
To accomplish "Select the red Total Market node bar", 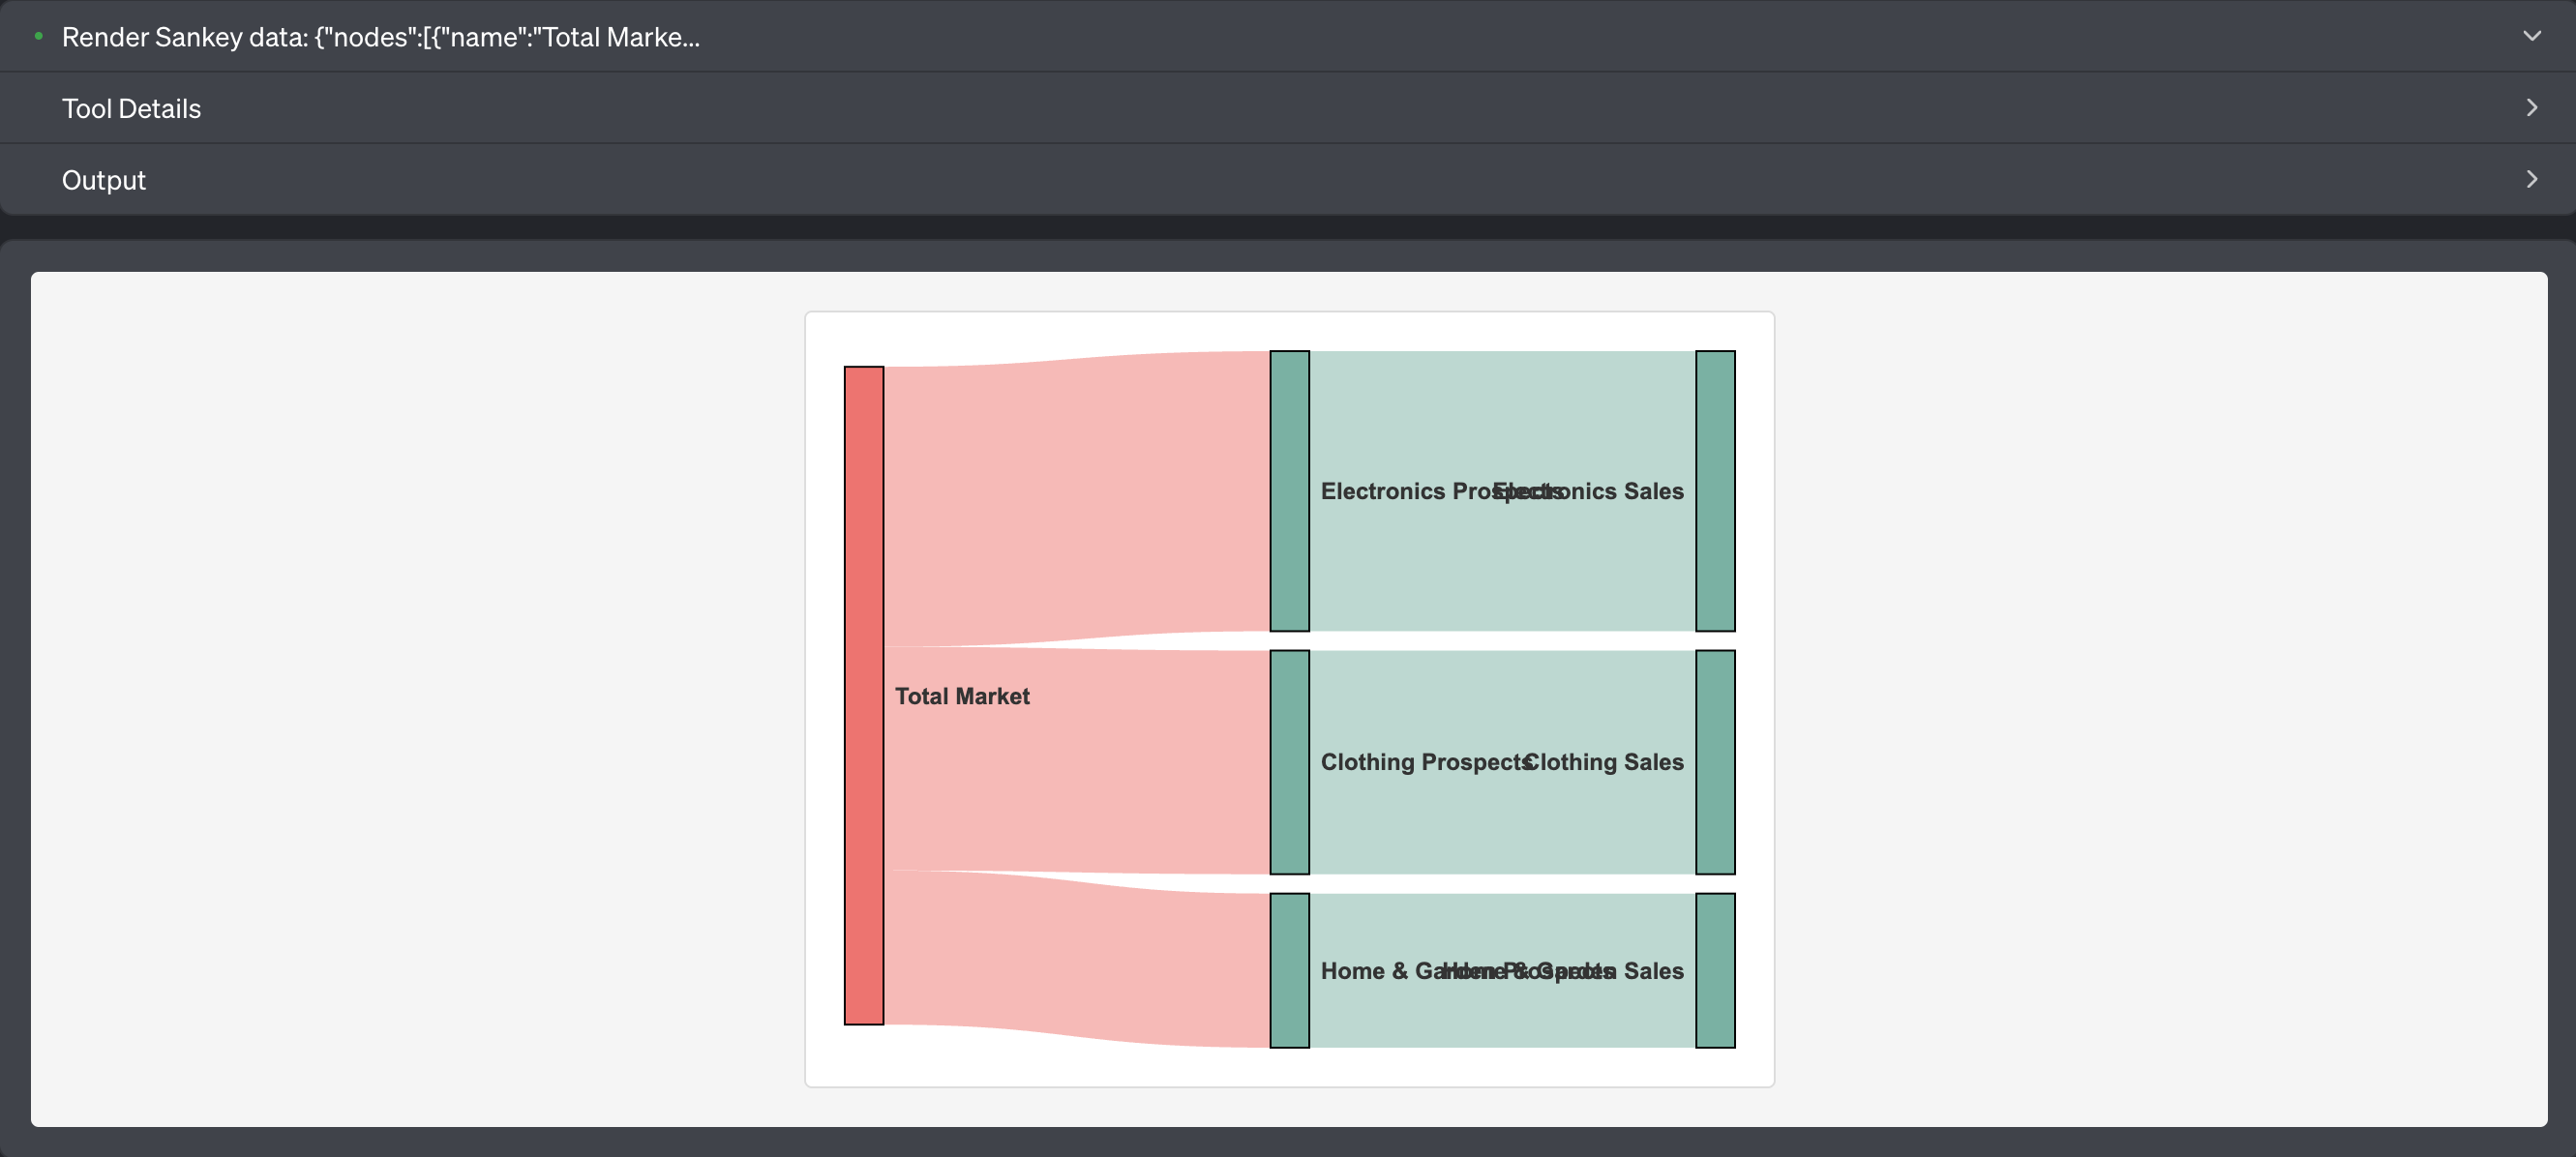I will point(864,695).
